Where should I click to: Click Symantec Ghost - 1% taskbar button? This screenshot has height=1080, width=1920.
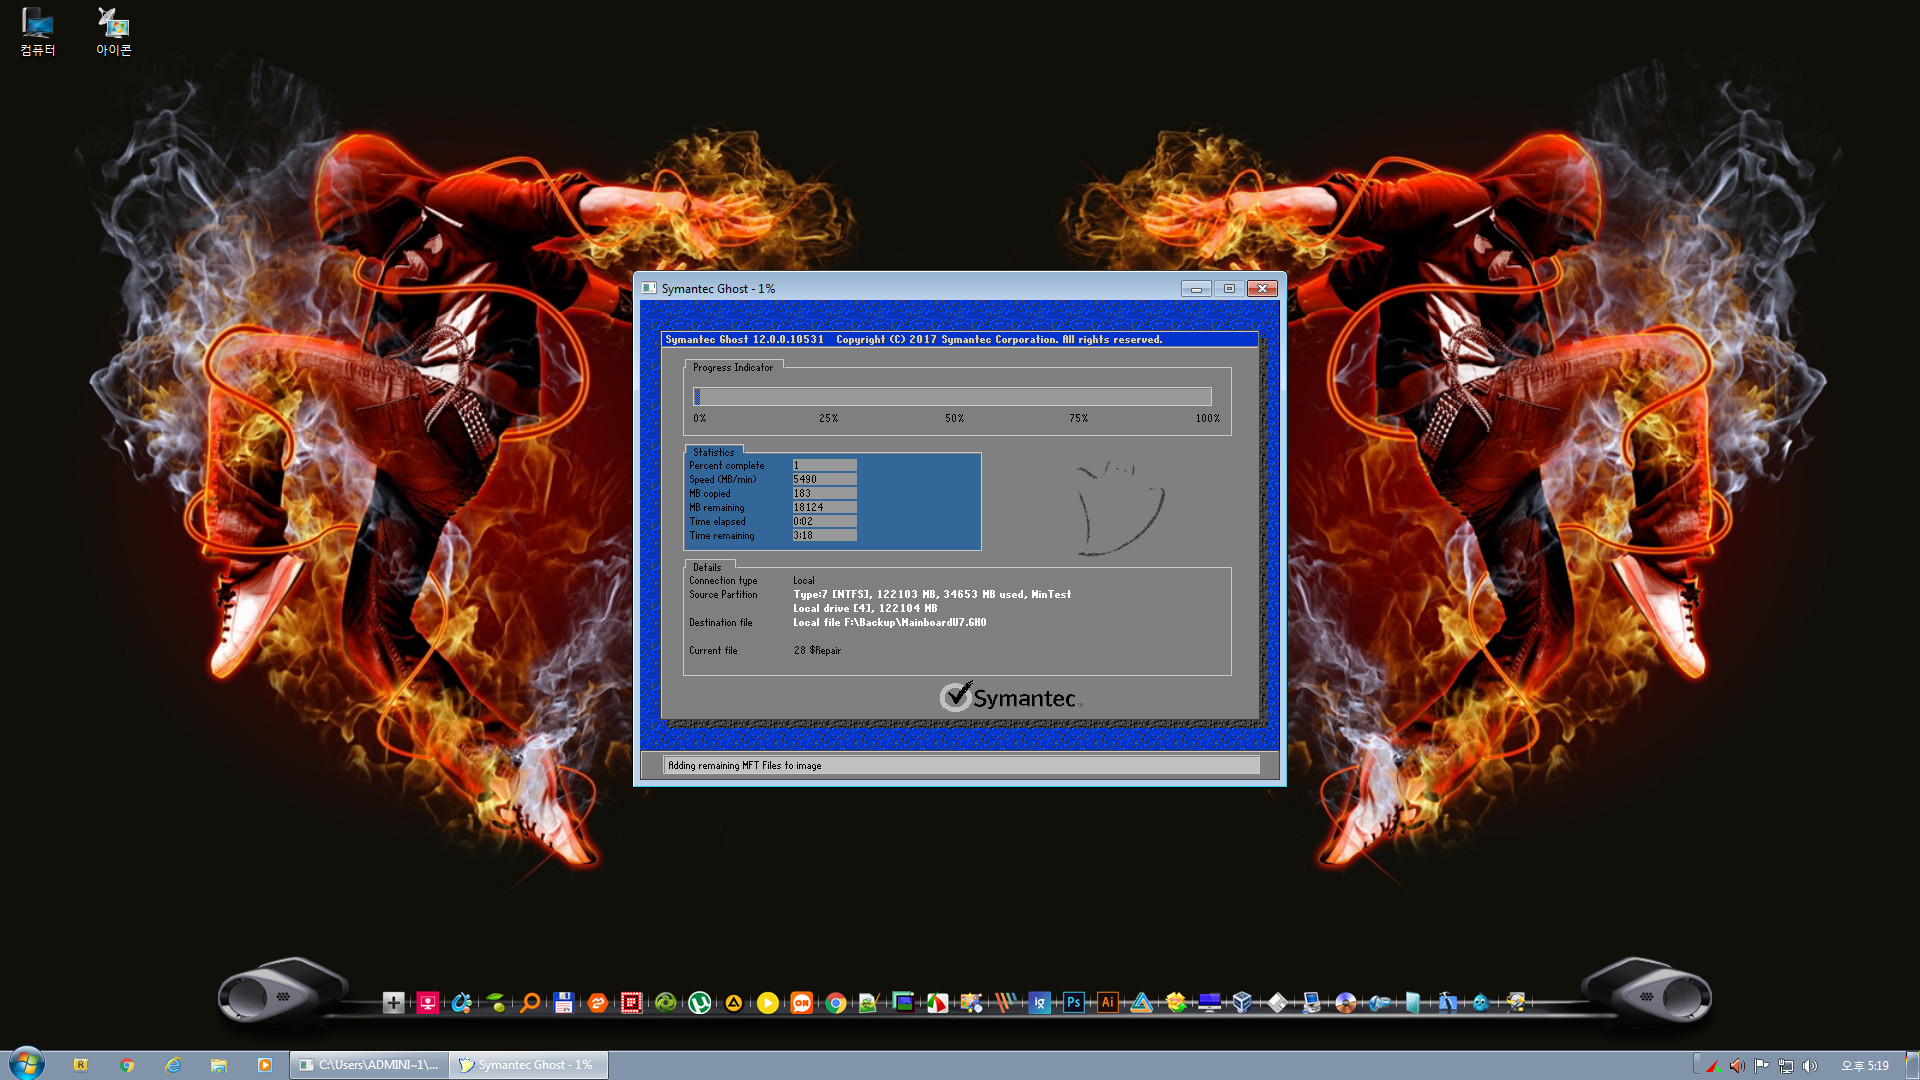point(528,1065)
